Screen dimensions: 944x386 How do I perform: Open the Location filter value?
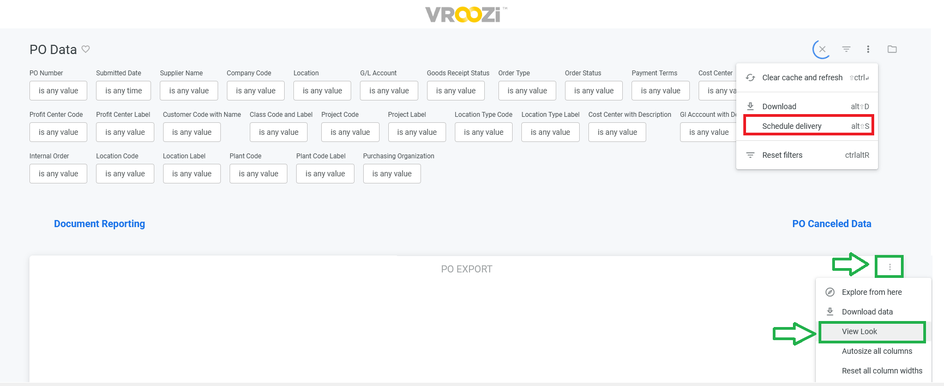(x=323, y=91)
